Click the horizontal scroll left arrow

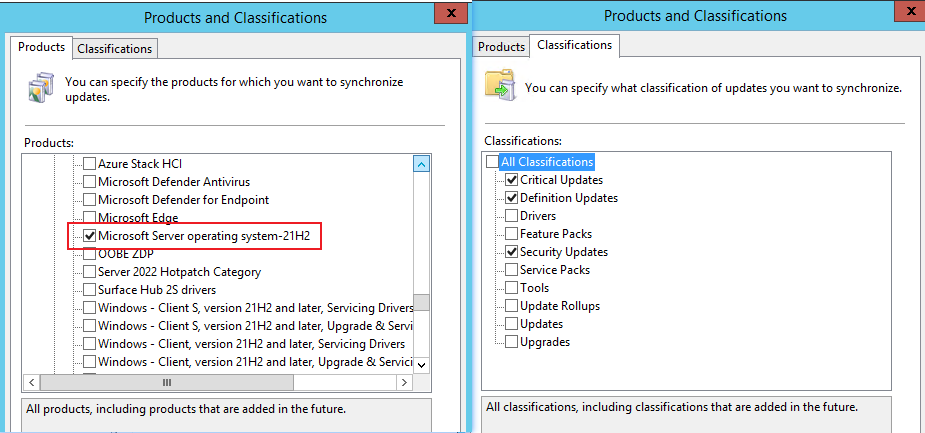[x=32, y=383]
